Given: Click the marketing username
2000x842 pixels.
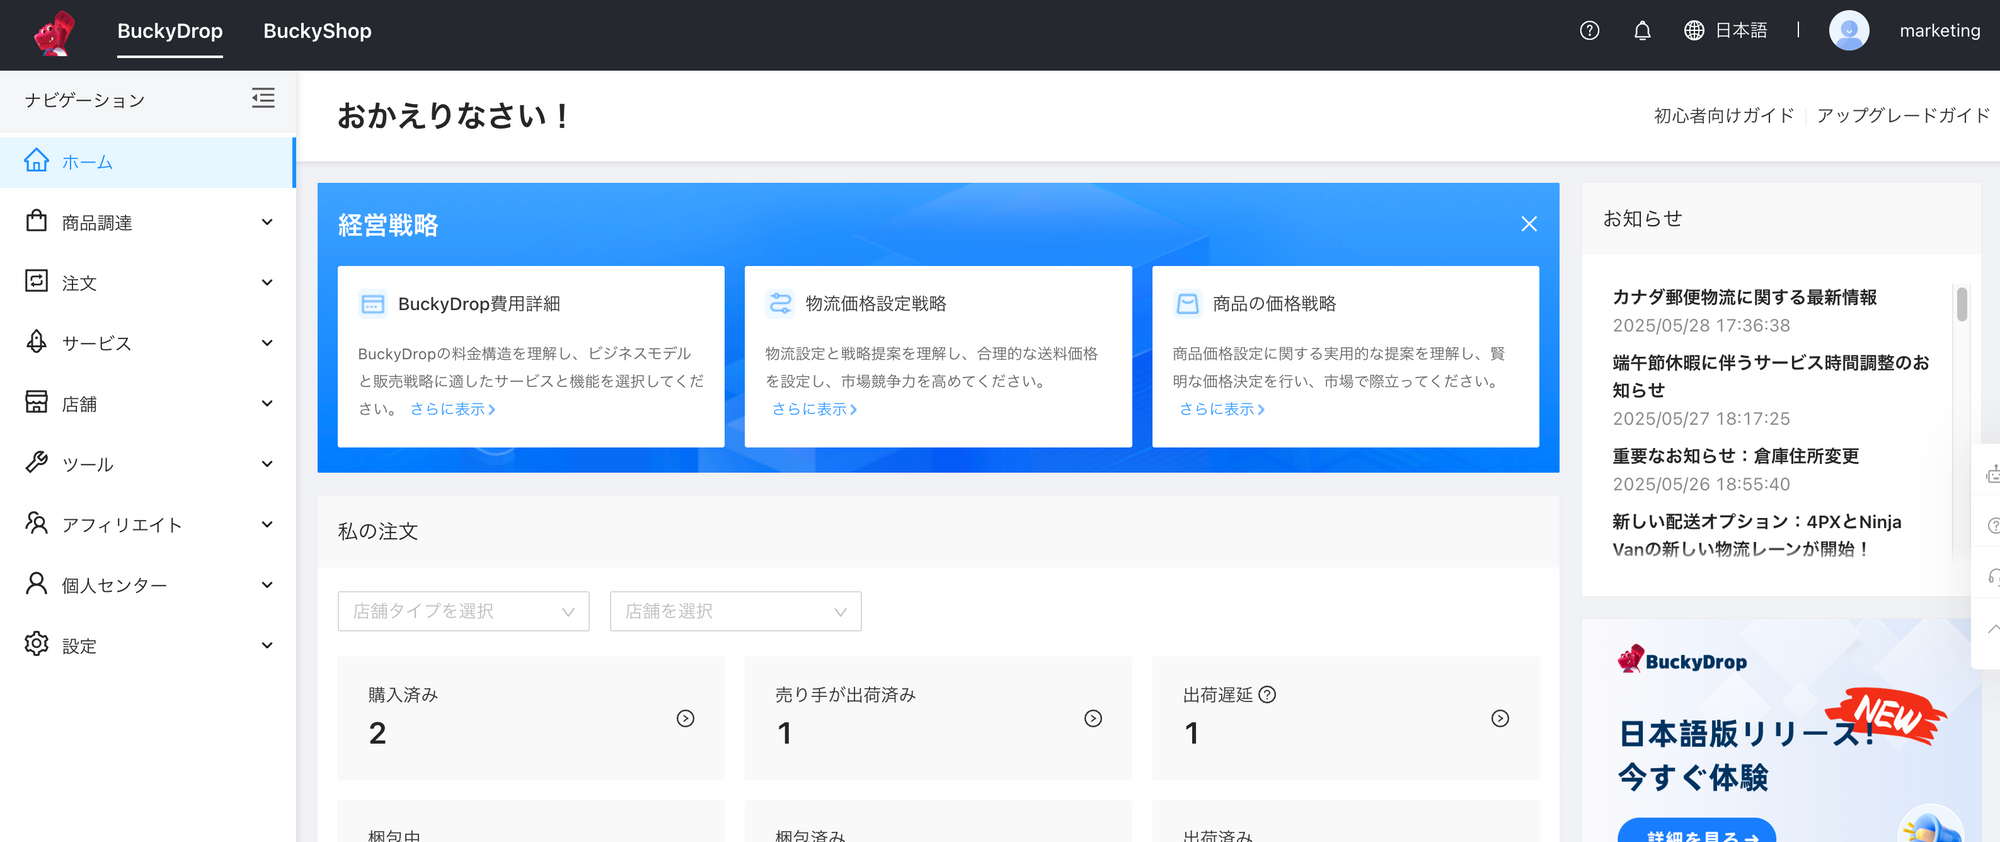Looking at the screenshot, I should point(1940,31).
